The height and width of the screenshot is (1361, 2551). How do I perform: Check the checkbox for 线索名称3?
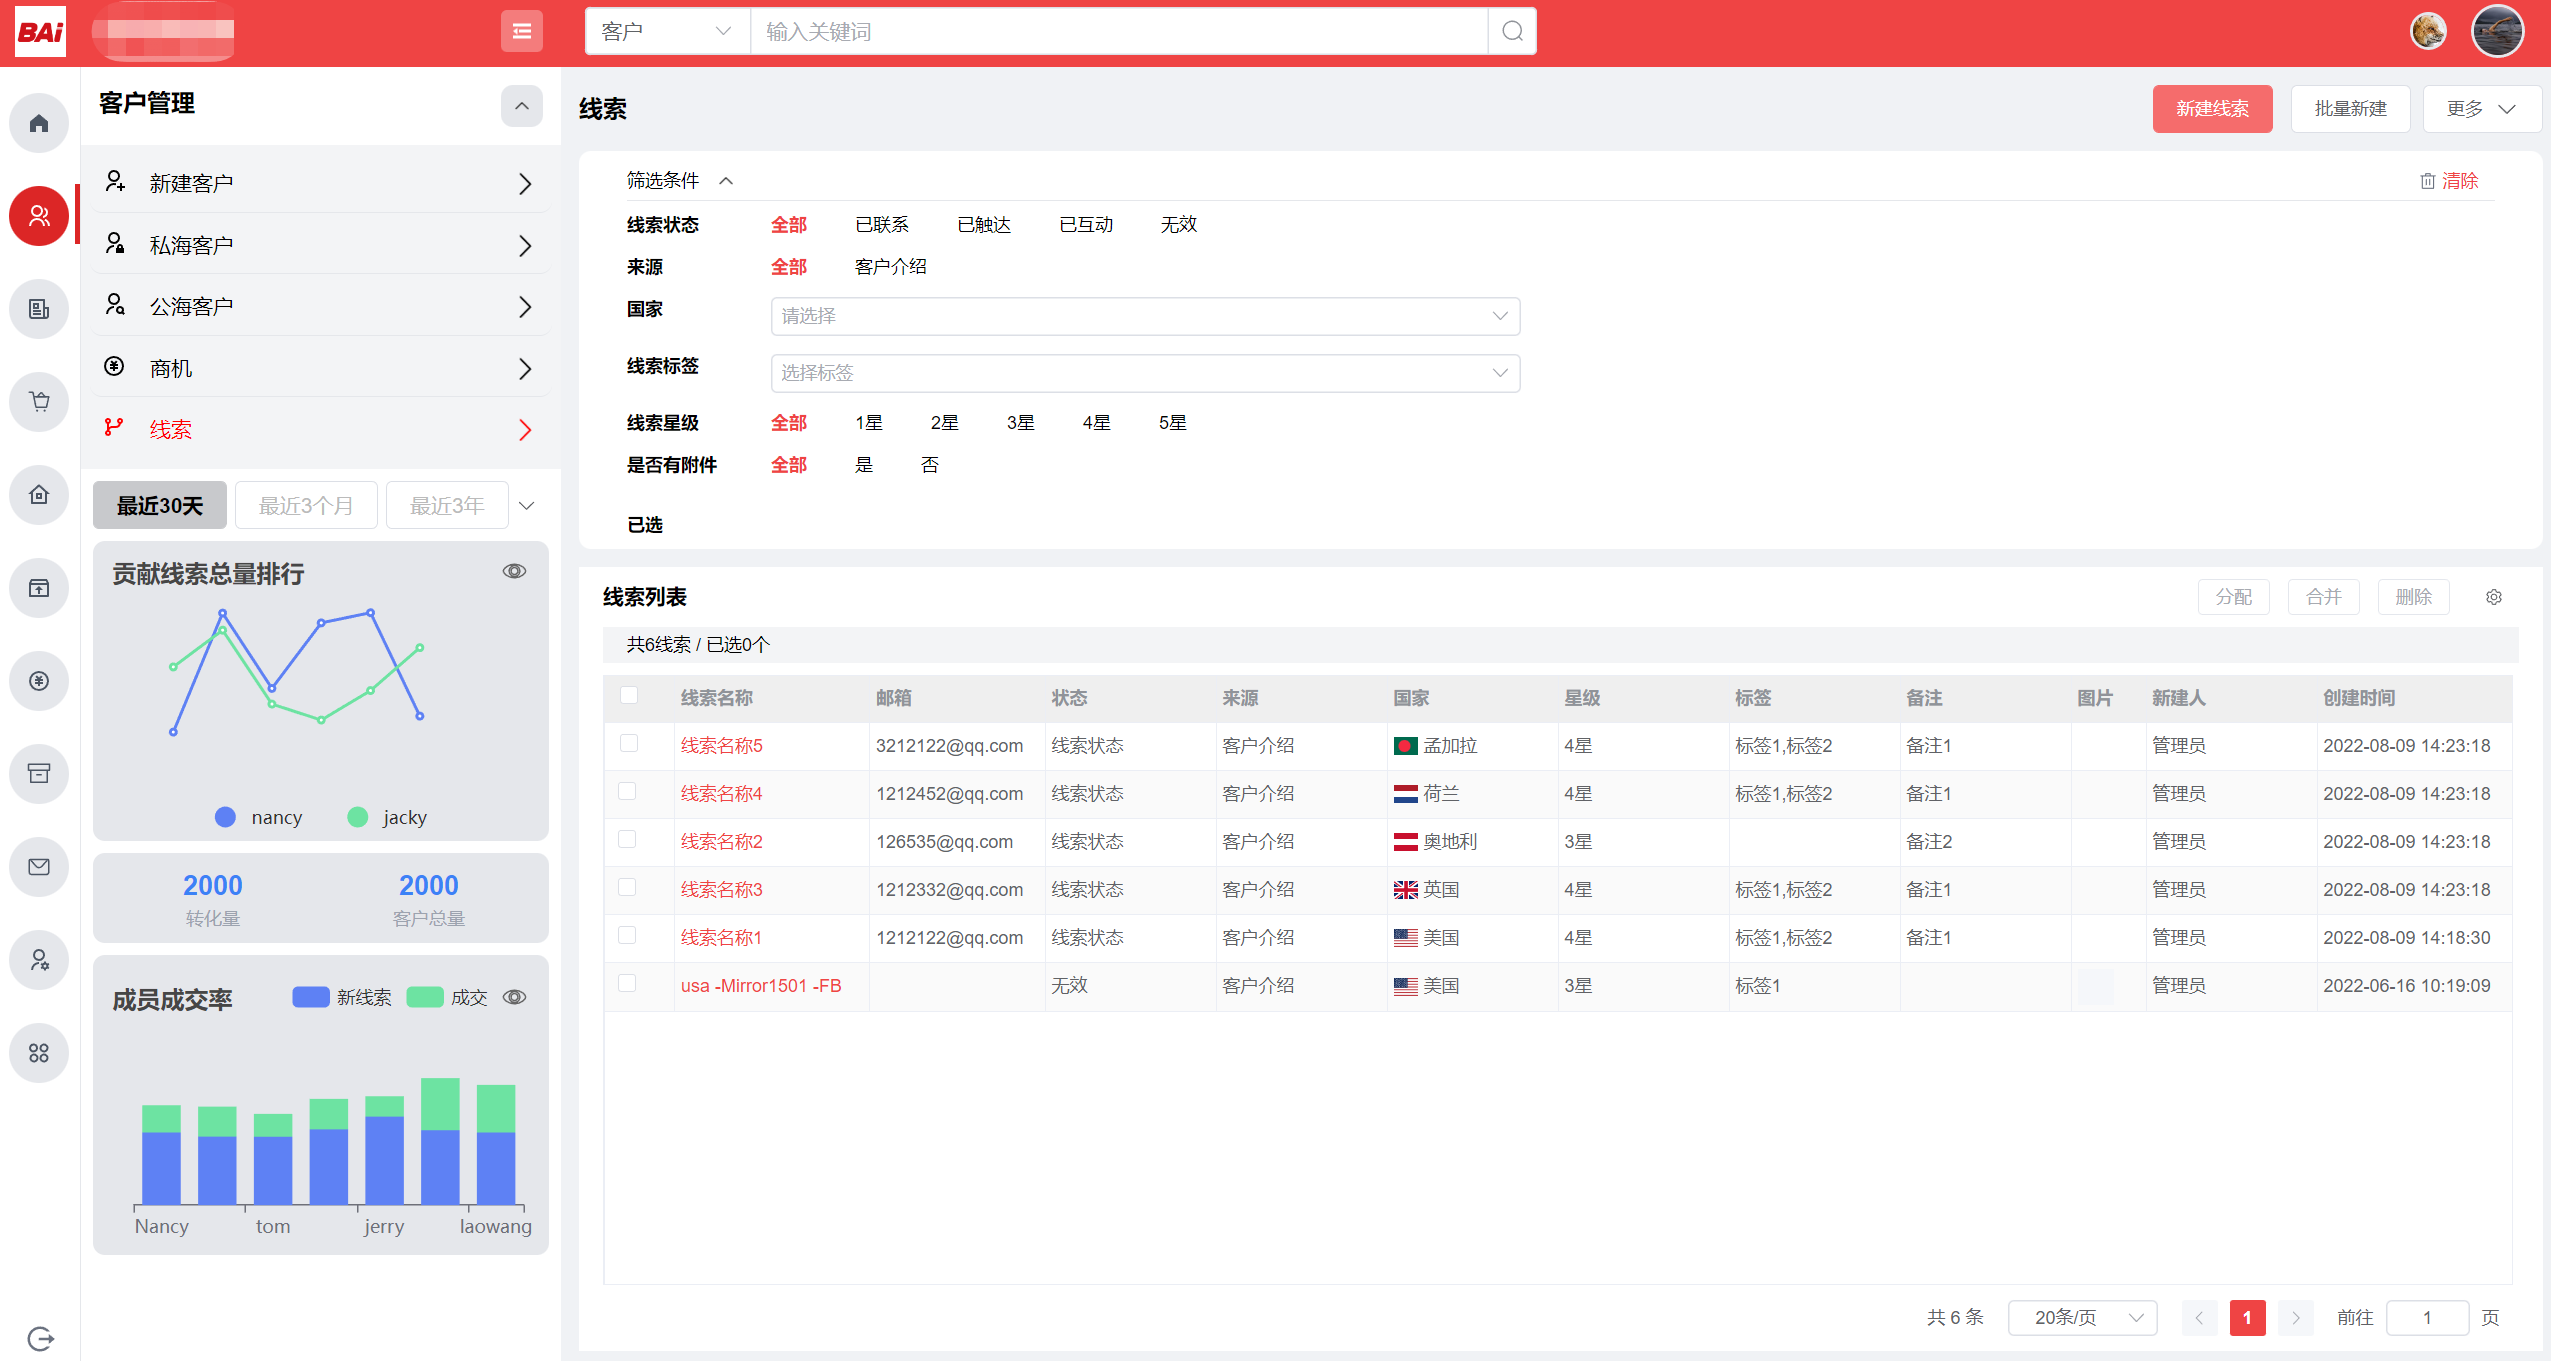627,887
